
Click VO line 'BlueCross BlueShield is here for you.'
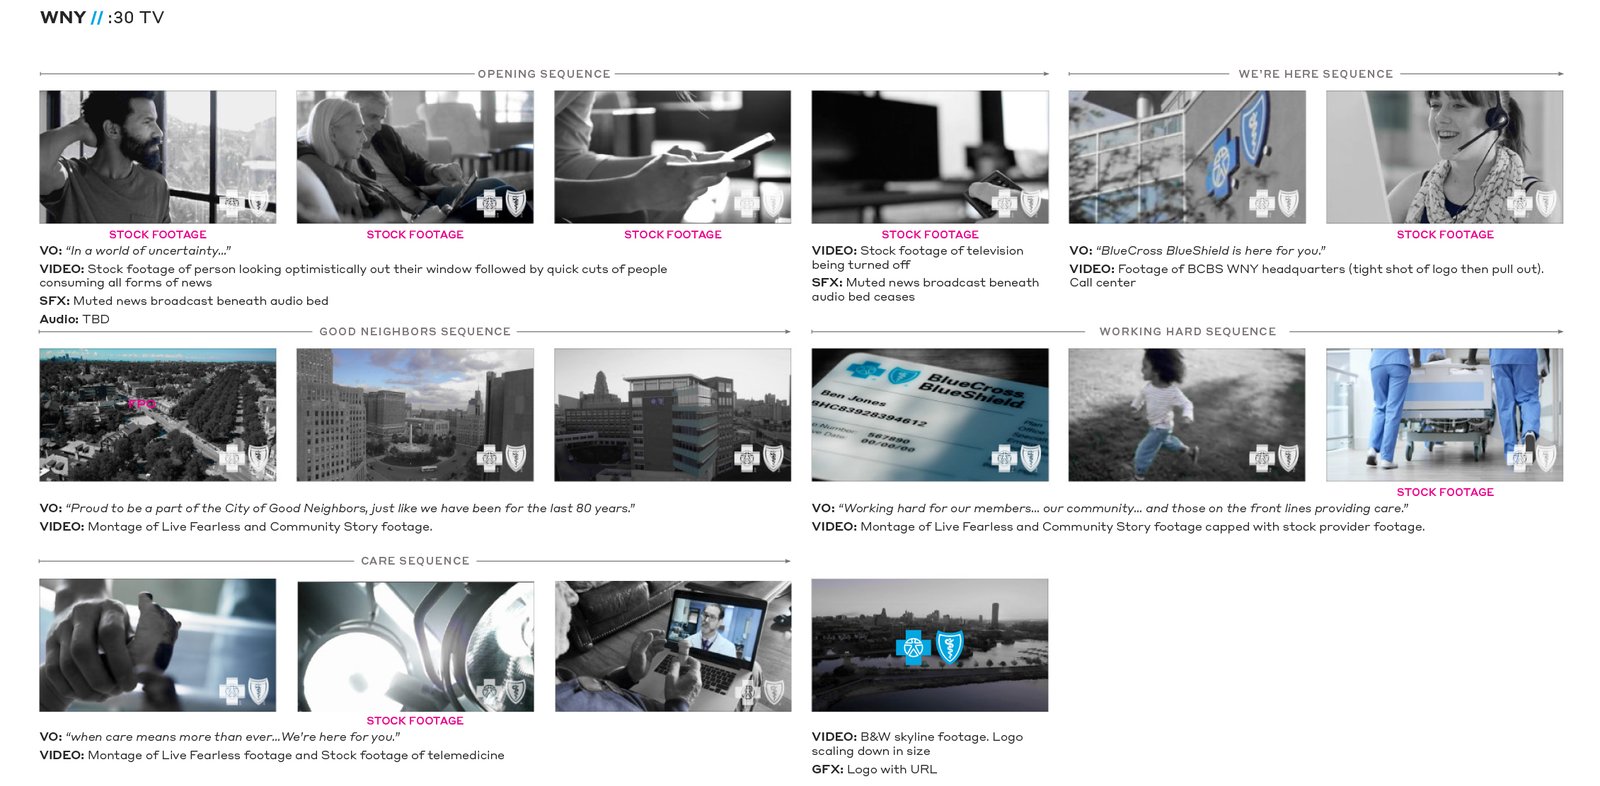[x=1197, y=251]
